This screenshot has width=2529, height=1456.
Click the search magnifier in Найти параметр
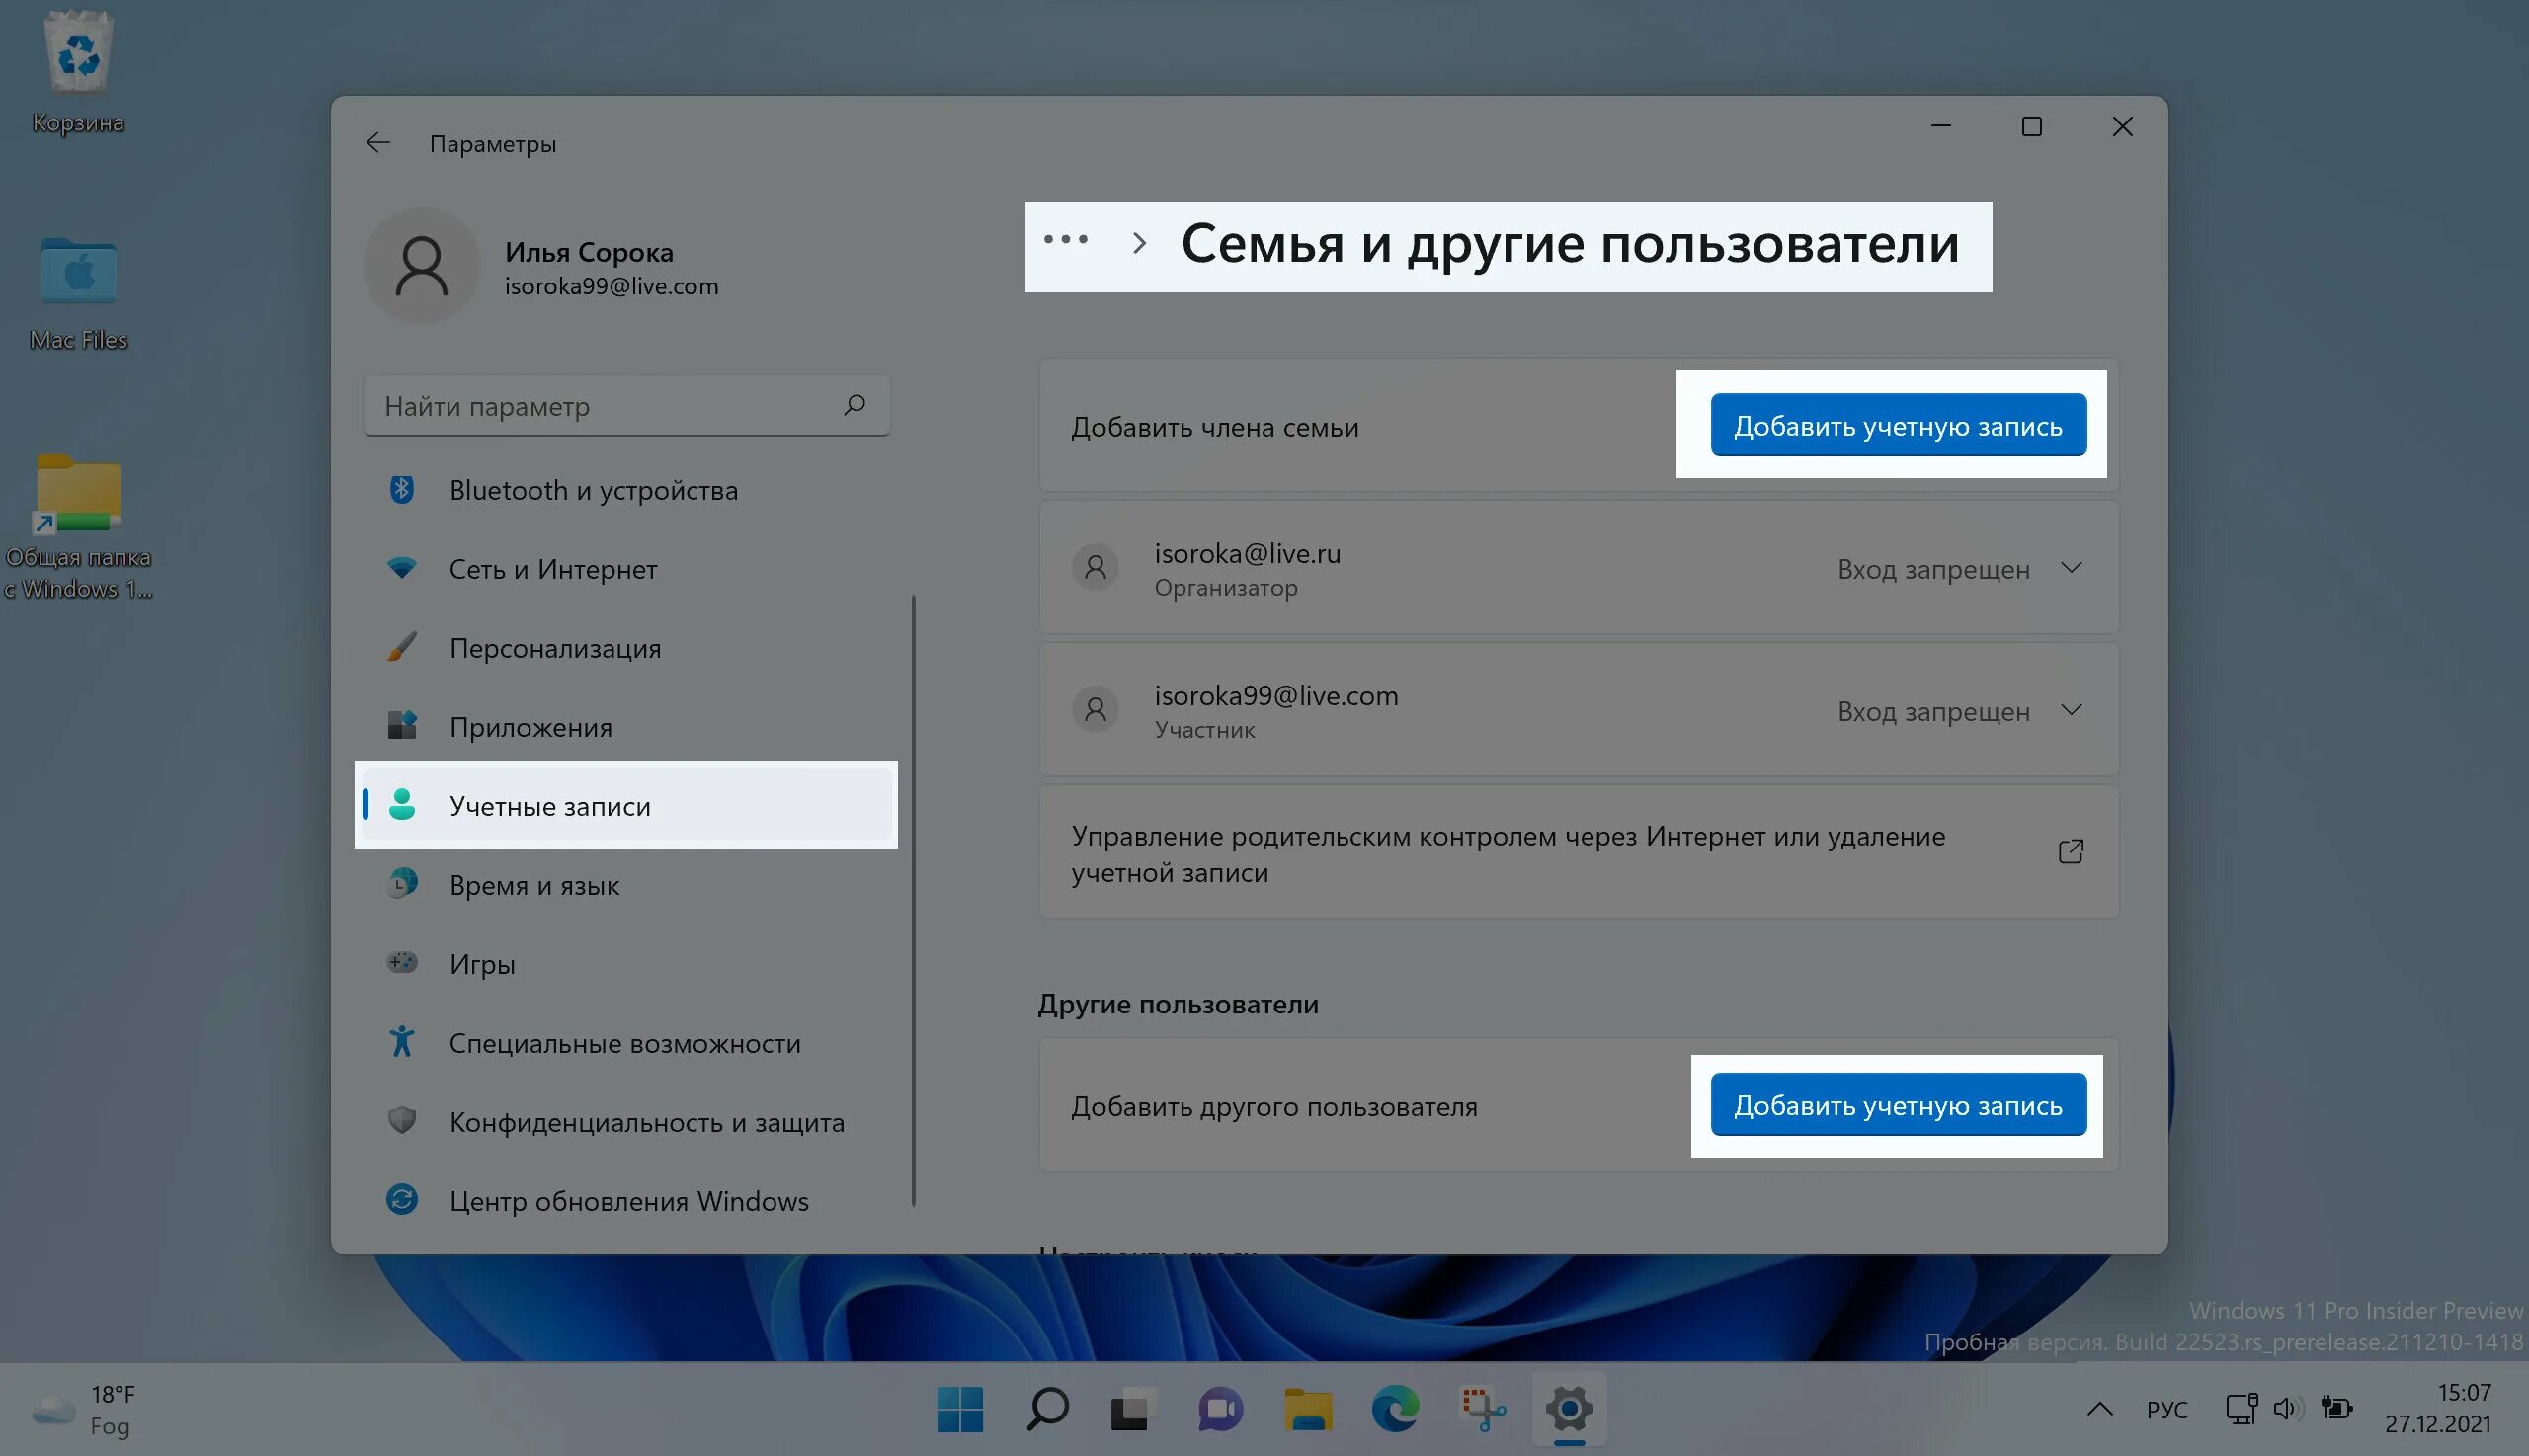[854, 405]
